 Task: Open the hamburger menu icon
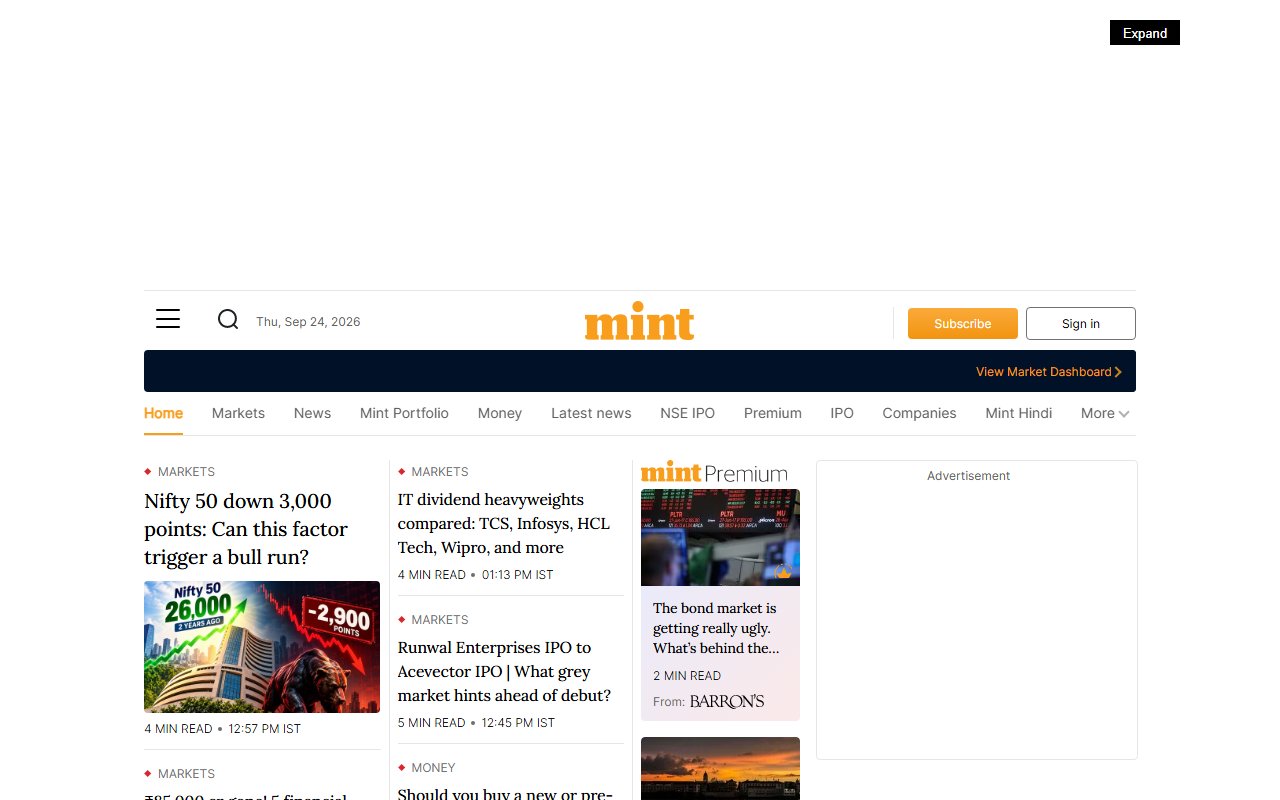pyautogui.click(x=168, y=319)
